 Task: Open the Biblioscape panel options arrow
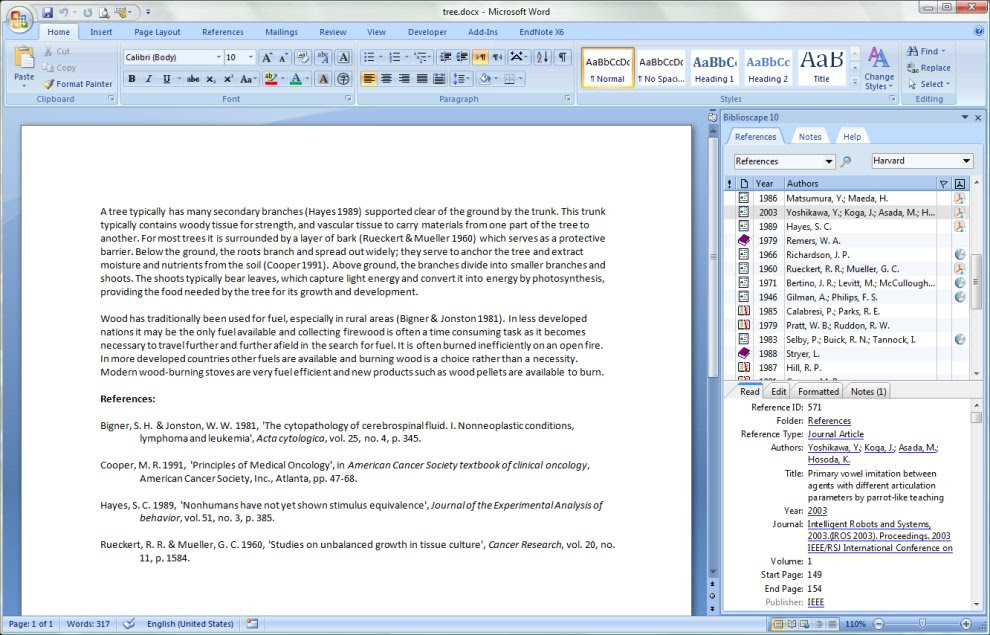[x=964, y=117]
